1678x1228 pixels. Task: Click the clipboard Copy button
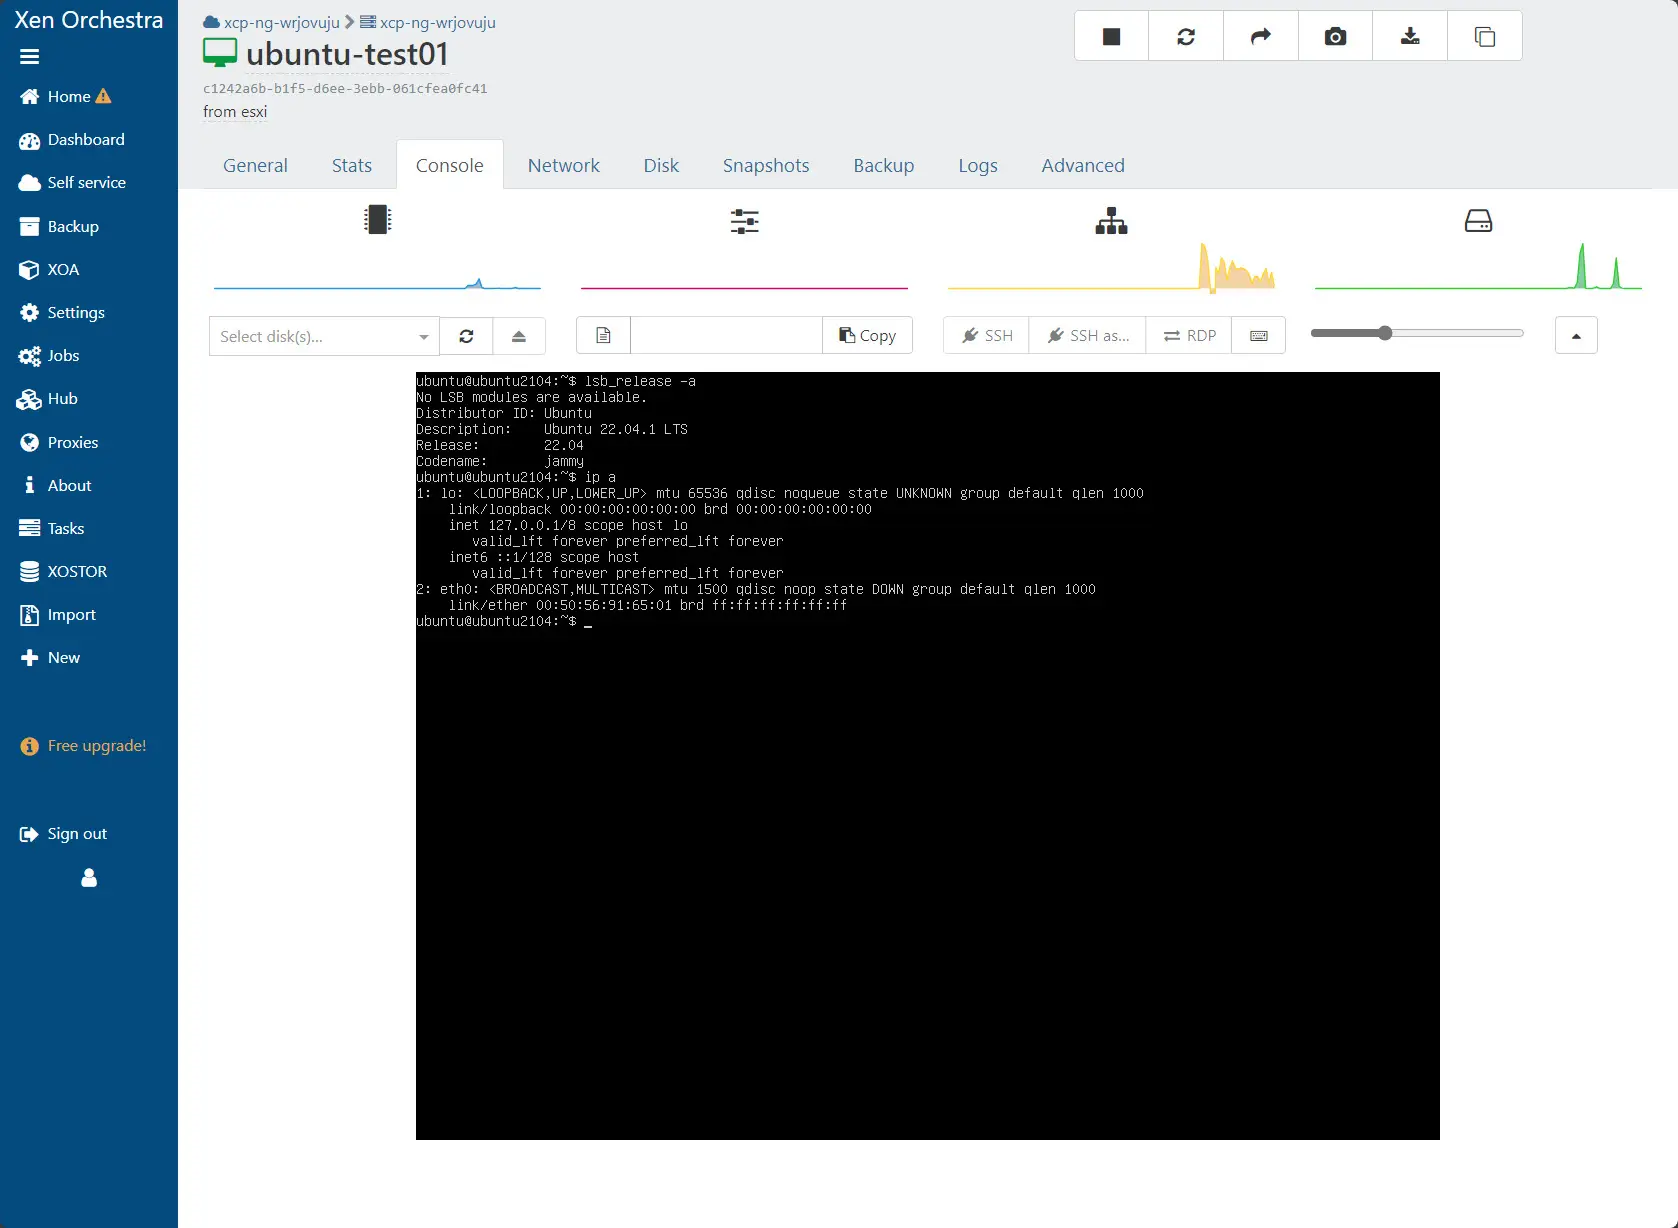[867, 335]
